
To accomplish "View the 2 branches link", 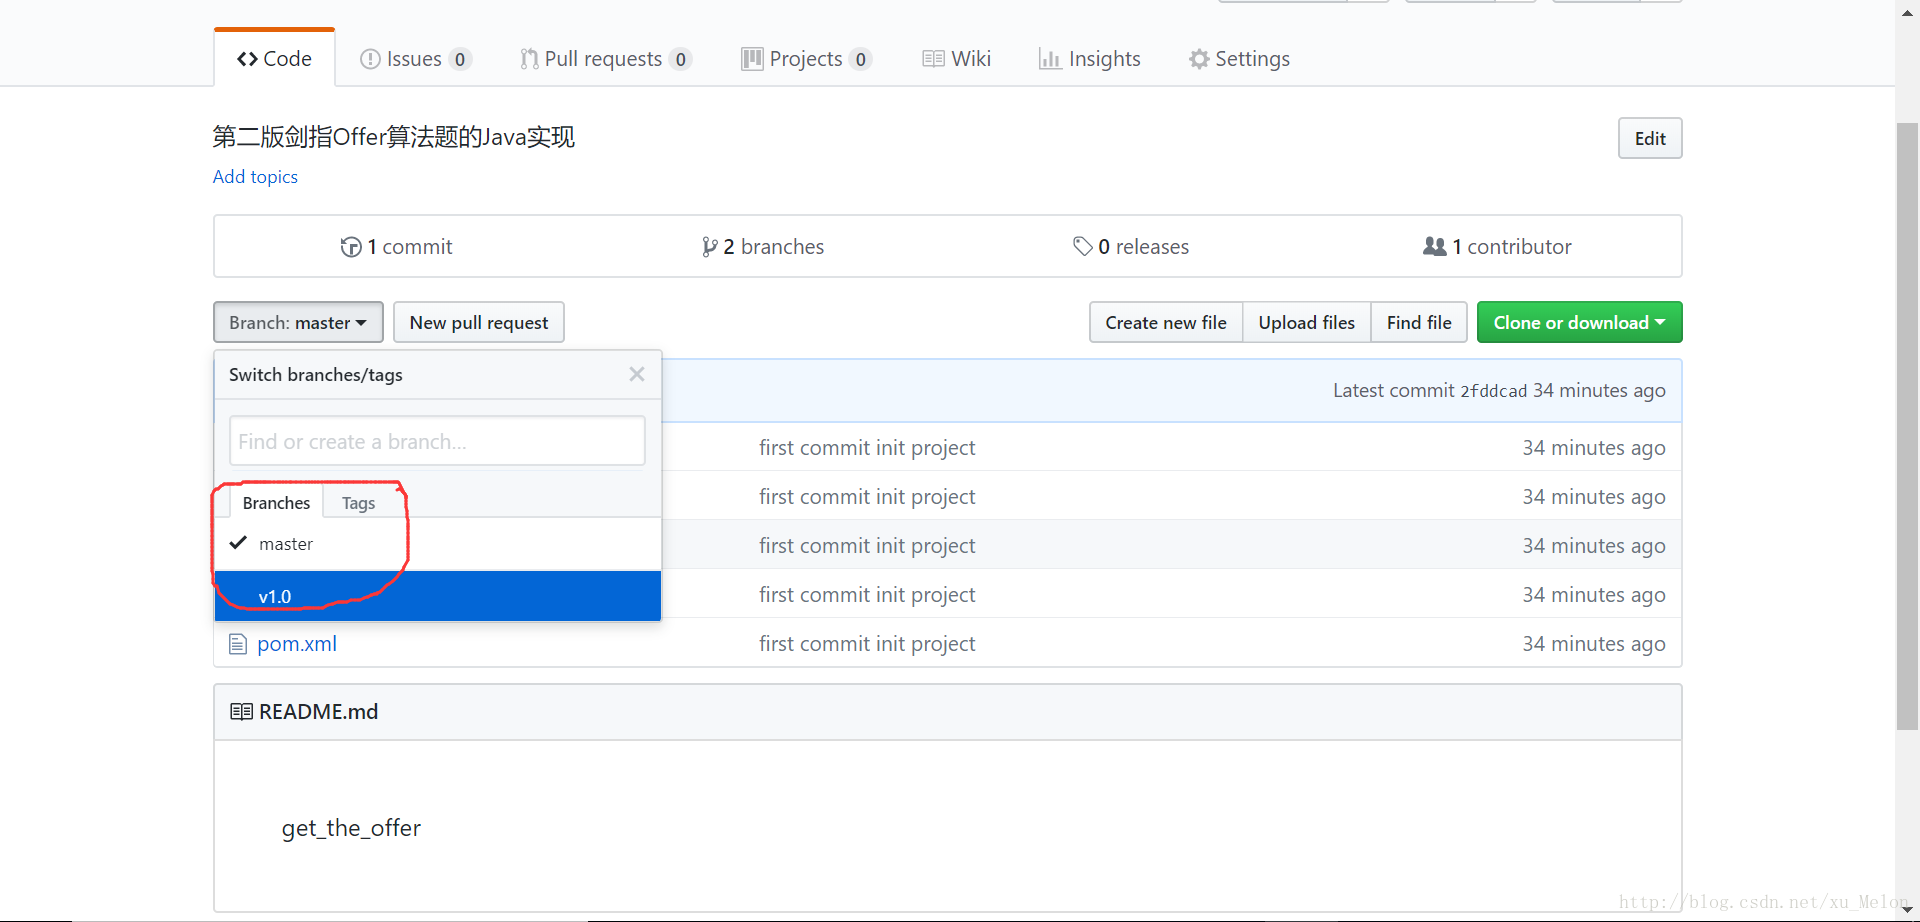I will tap(762, 247).
